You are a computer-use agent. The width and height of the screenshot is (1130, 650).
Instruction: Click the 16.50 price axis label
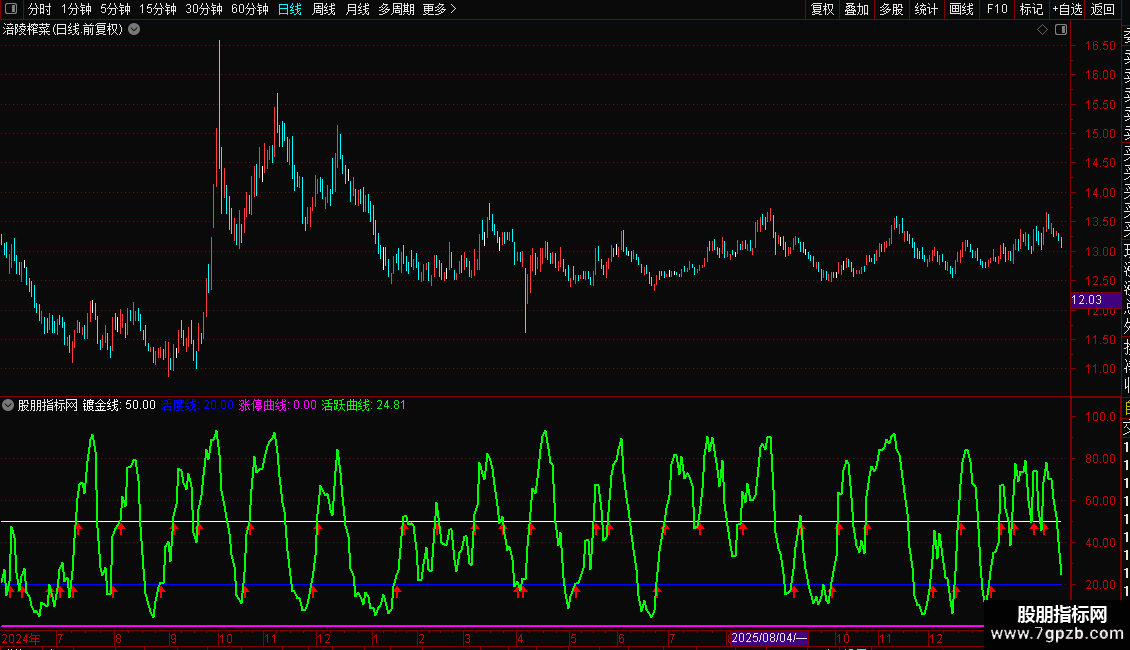pyautogui.click(x=1100, y=45)
